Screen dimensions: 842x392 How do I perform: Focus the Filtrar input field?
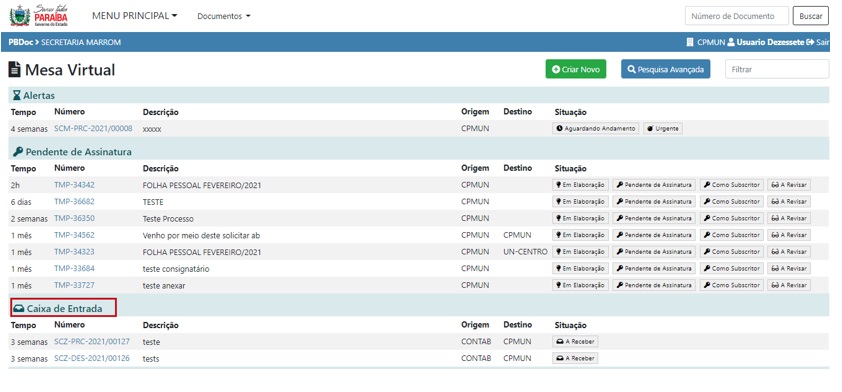[x=776, y=69]
